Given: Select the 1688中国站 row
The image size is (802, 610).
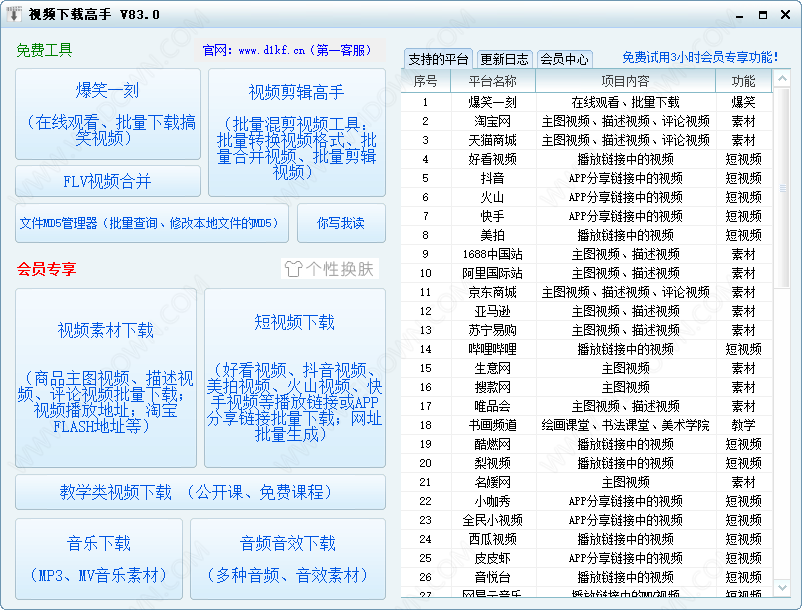Looking at the screenshot, I should click(587, 254).
